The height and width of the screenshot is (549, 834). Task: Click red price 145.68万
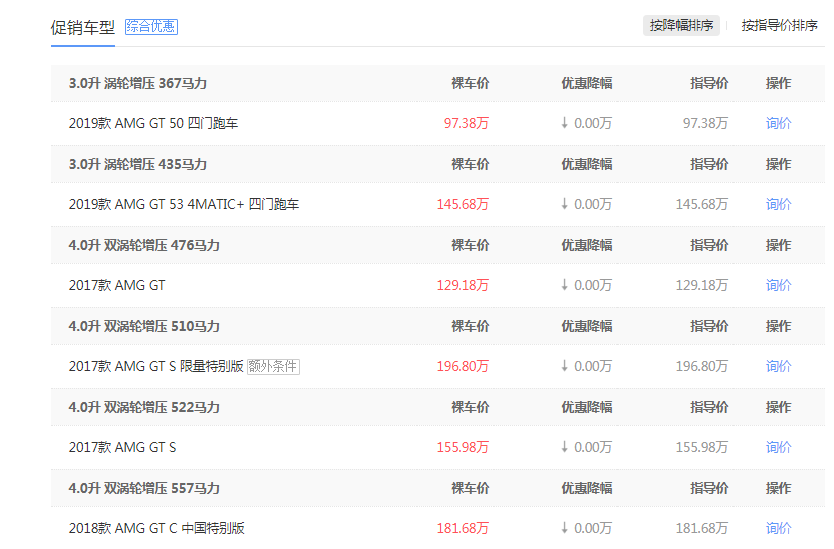click(x=463, y=204)
